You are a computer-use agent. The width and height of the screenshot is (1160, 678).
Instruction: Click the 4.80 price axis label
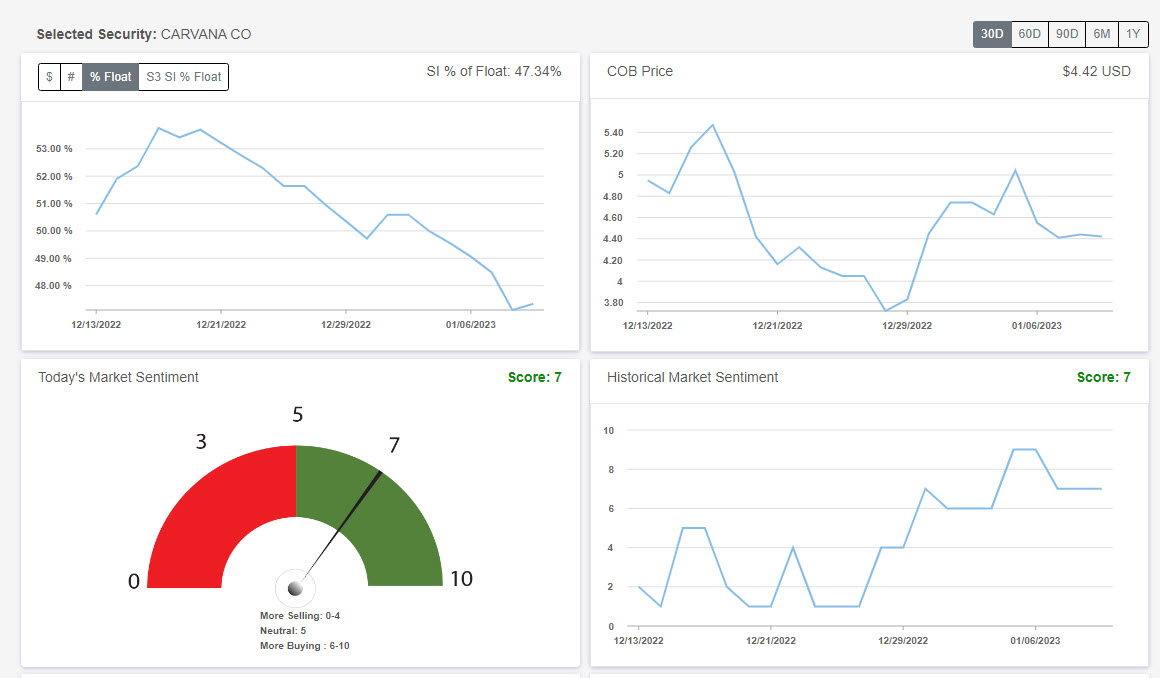[x=613, y=197]
